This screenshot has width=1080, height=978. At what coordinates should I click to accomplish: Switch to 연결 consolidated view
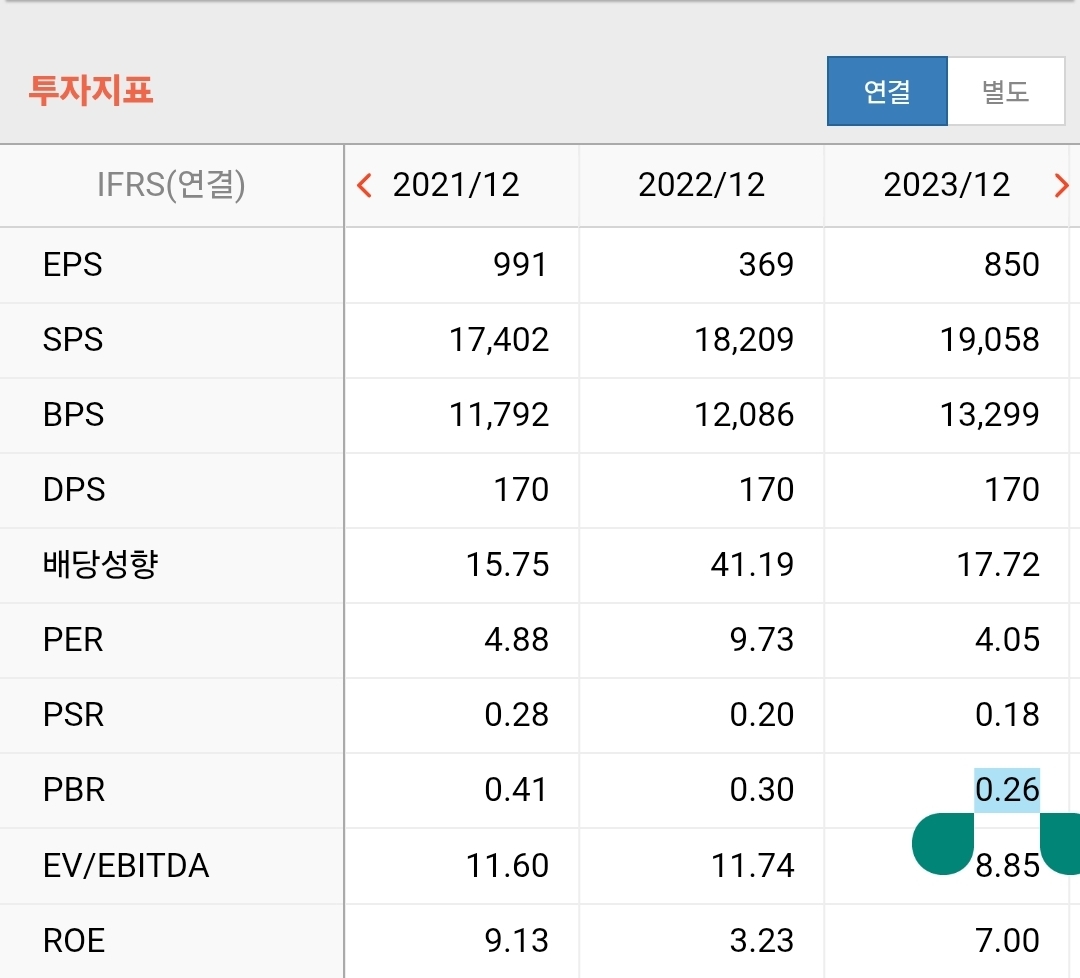coord(887,92)
